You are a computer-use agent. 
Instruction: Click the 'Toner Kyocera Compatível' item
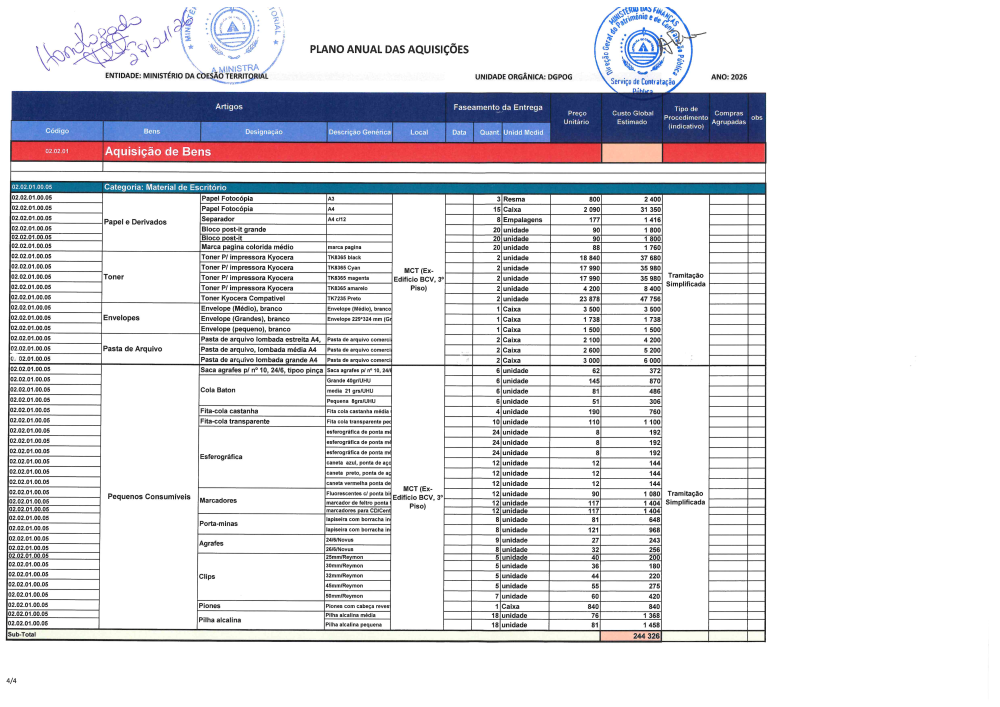(246, 298)
